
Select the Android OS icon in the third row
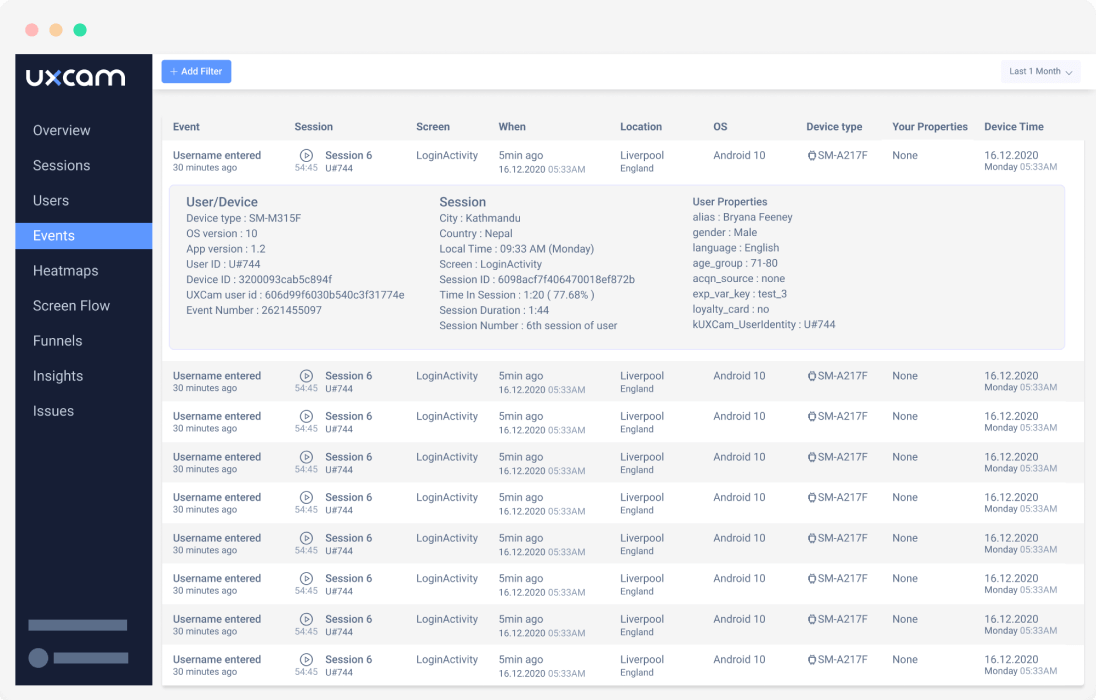point(811,417)
